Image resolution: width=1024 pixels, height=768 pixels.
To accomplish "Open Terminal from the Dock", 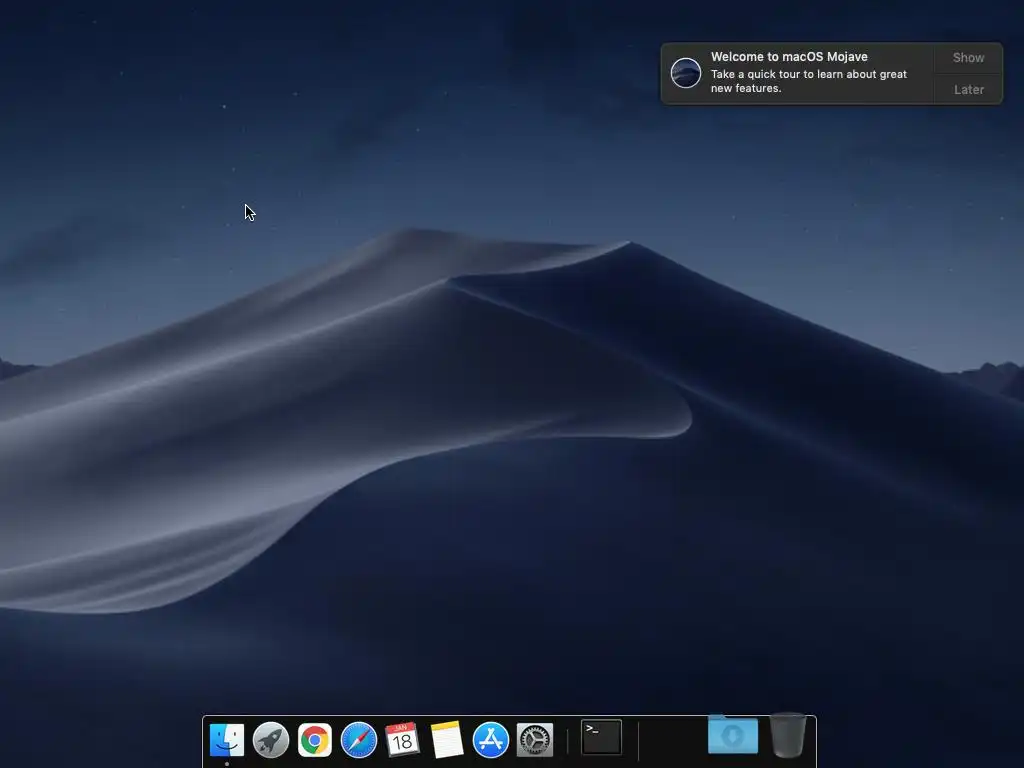I will (x=601, y=737).
